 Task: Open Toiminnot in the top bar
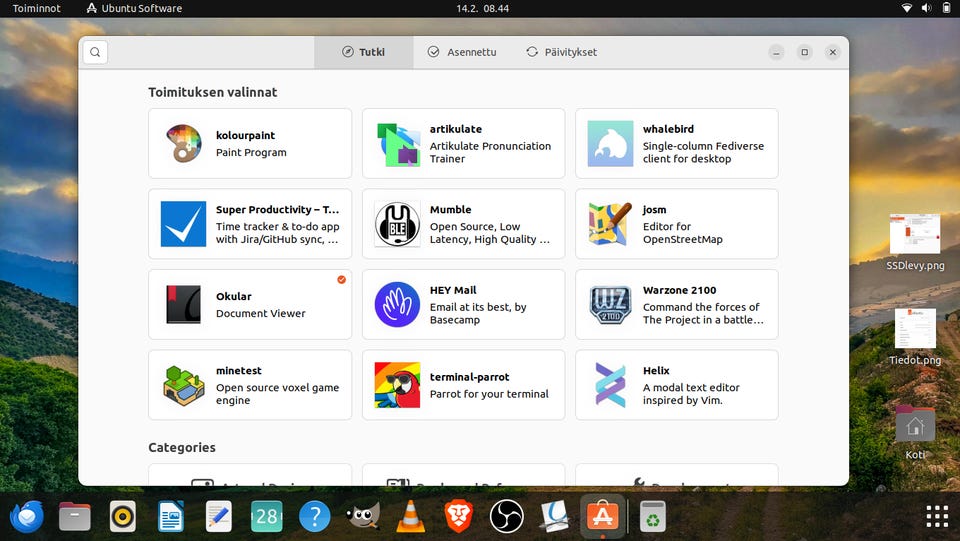coord(37,9)
